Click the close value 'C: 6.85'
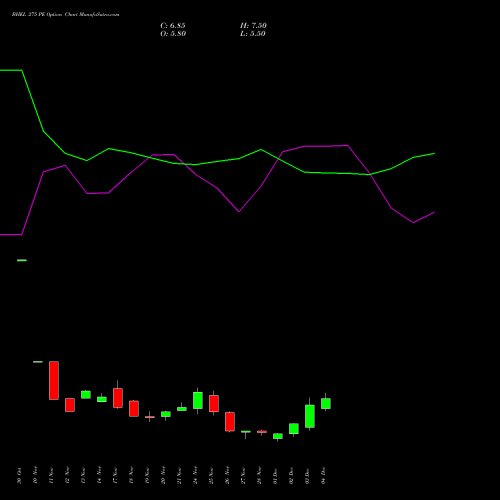This screenshot has height=500, width=500. coord(173,26)
